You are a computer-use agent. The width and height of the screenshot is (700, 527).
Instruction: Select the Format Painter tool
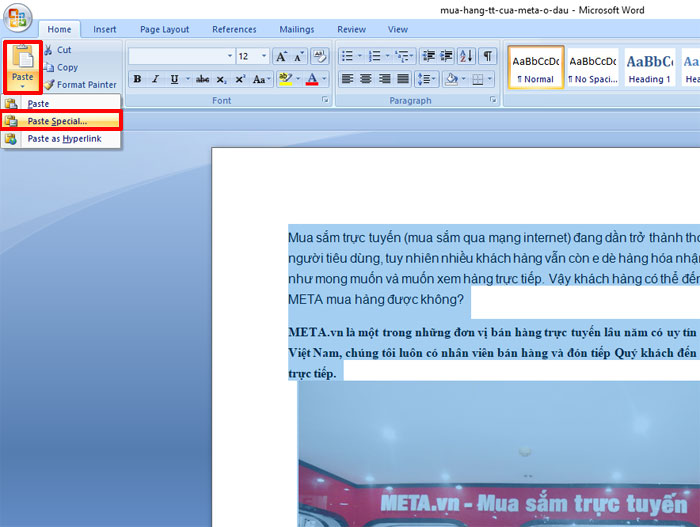point(49,85)
